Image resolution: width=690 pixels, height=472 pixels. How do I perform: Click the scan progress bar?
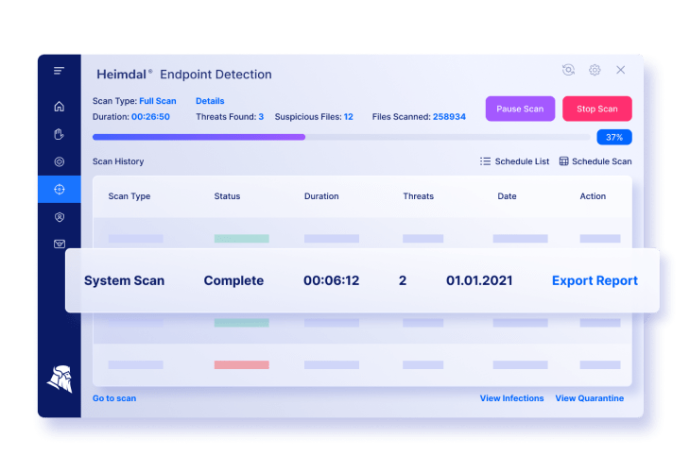click(x=341, y=137)
